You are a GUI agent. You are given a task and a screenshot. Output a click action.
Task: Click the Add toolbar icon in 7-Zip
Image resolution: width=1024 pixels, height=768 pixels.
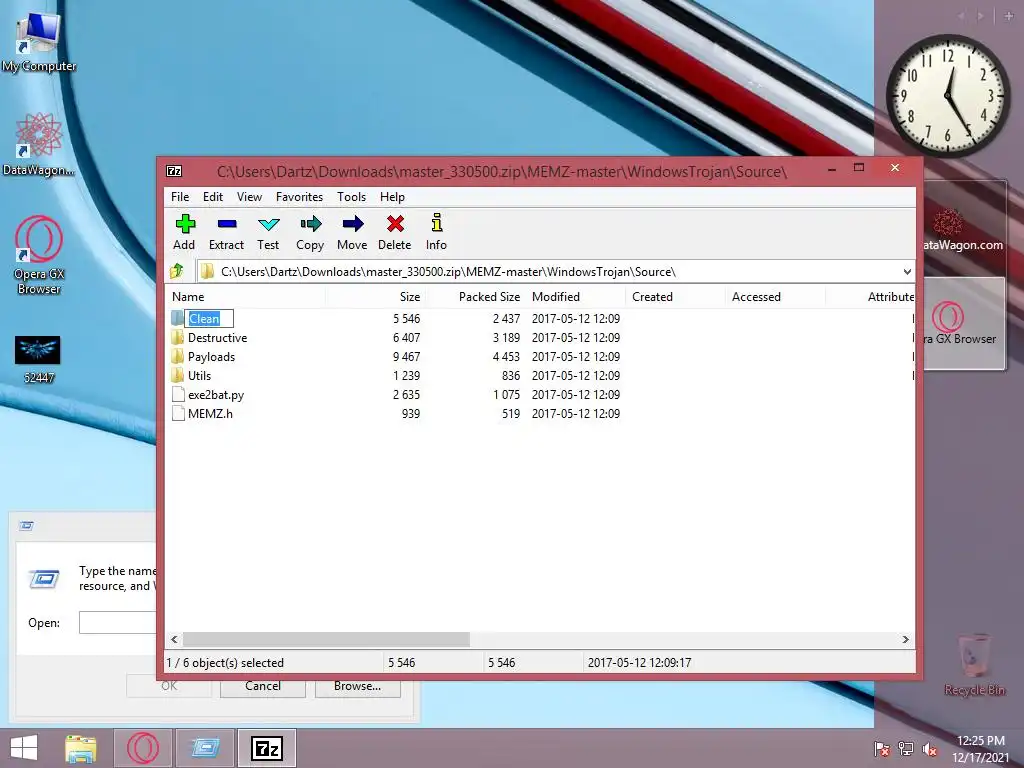tap(185, 225)
